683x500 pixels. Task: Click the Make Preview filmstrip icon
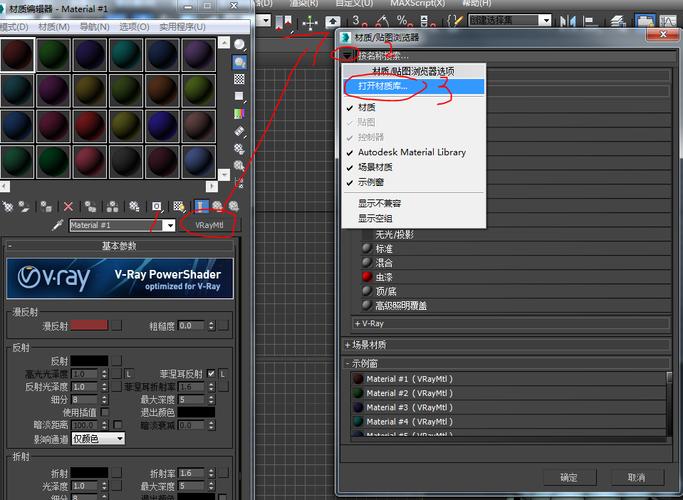[x=239, y=131]
